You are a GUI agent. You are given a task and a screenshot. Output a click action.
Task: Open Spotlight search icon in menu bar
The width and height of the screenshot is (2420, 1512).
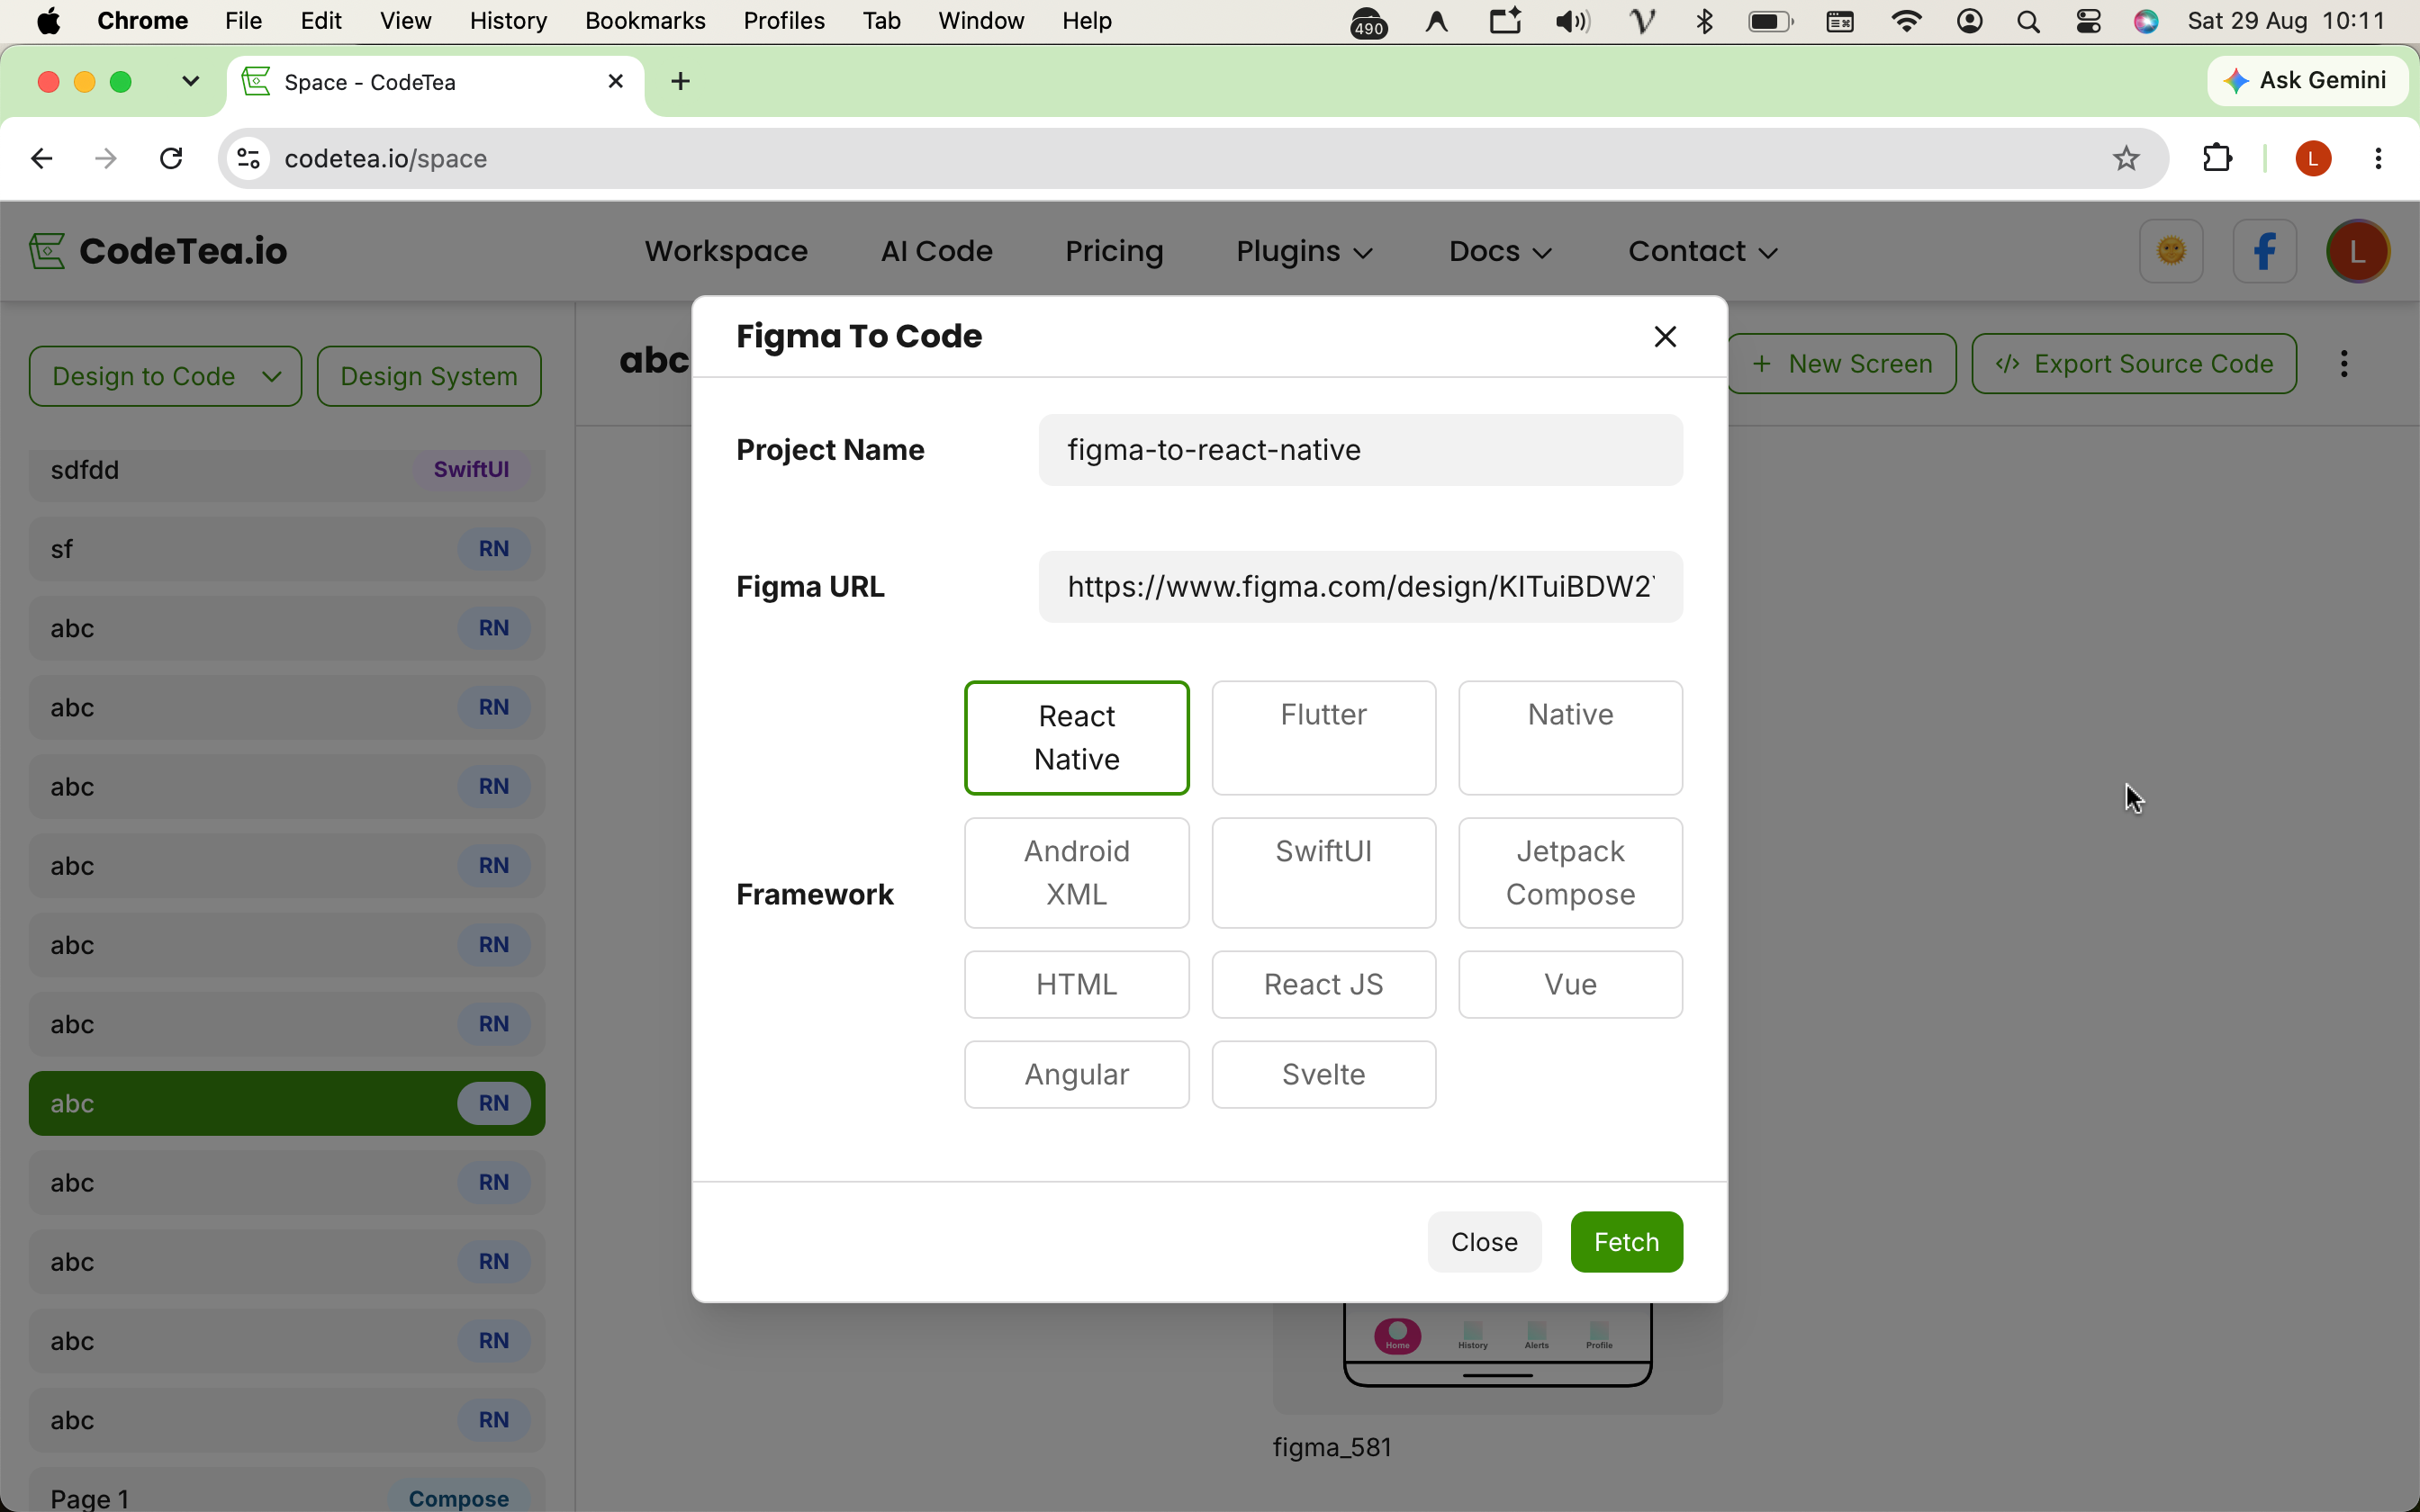pos(2028,21)
